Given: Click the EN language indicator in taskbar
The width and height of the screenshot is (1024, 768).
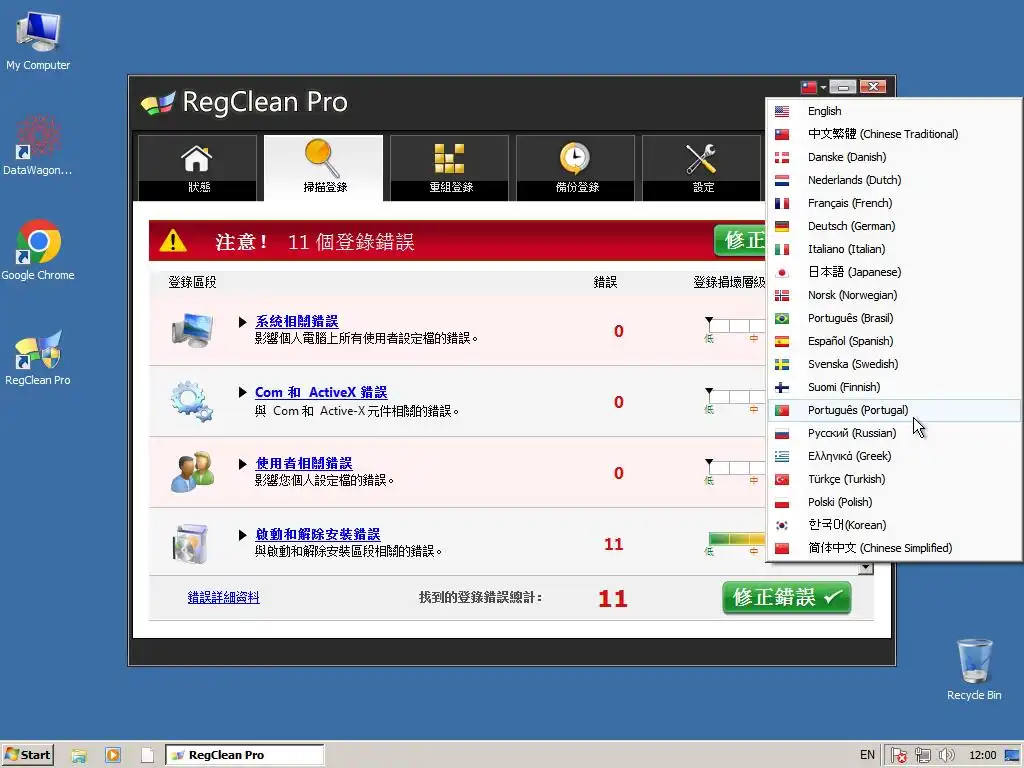Looking at the screenshot, I should (x=867, y=755).
